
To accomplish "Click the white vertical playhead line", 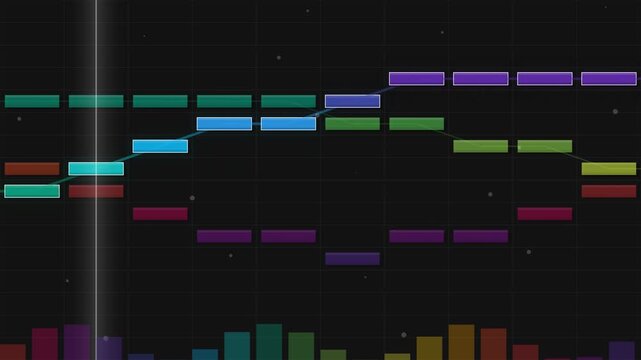I will pos(96,180).
